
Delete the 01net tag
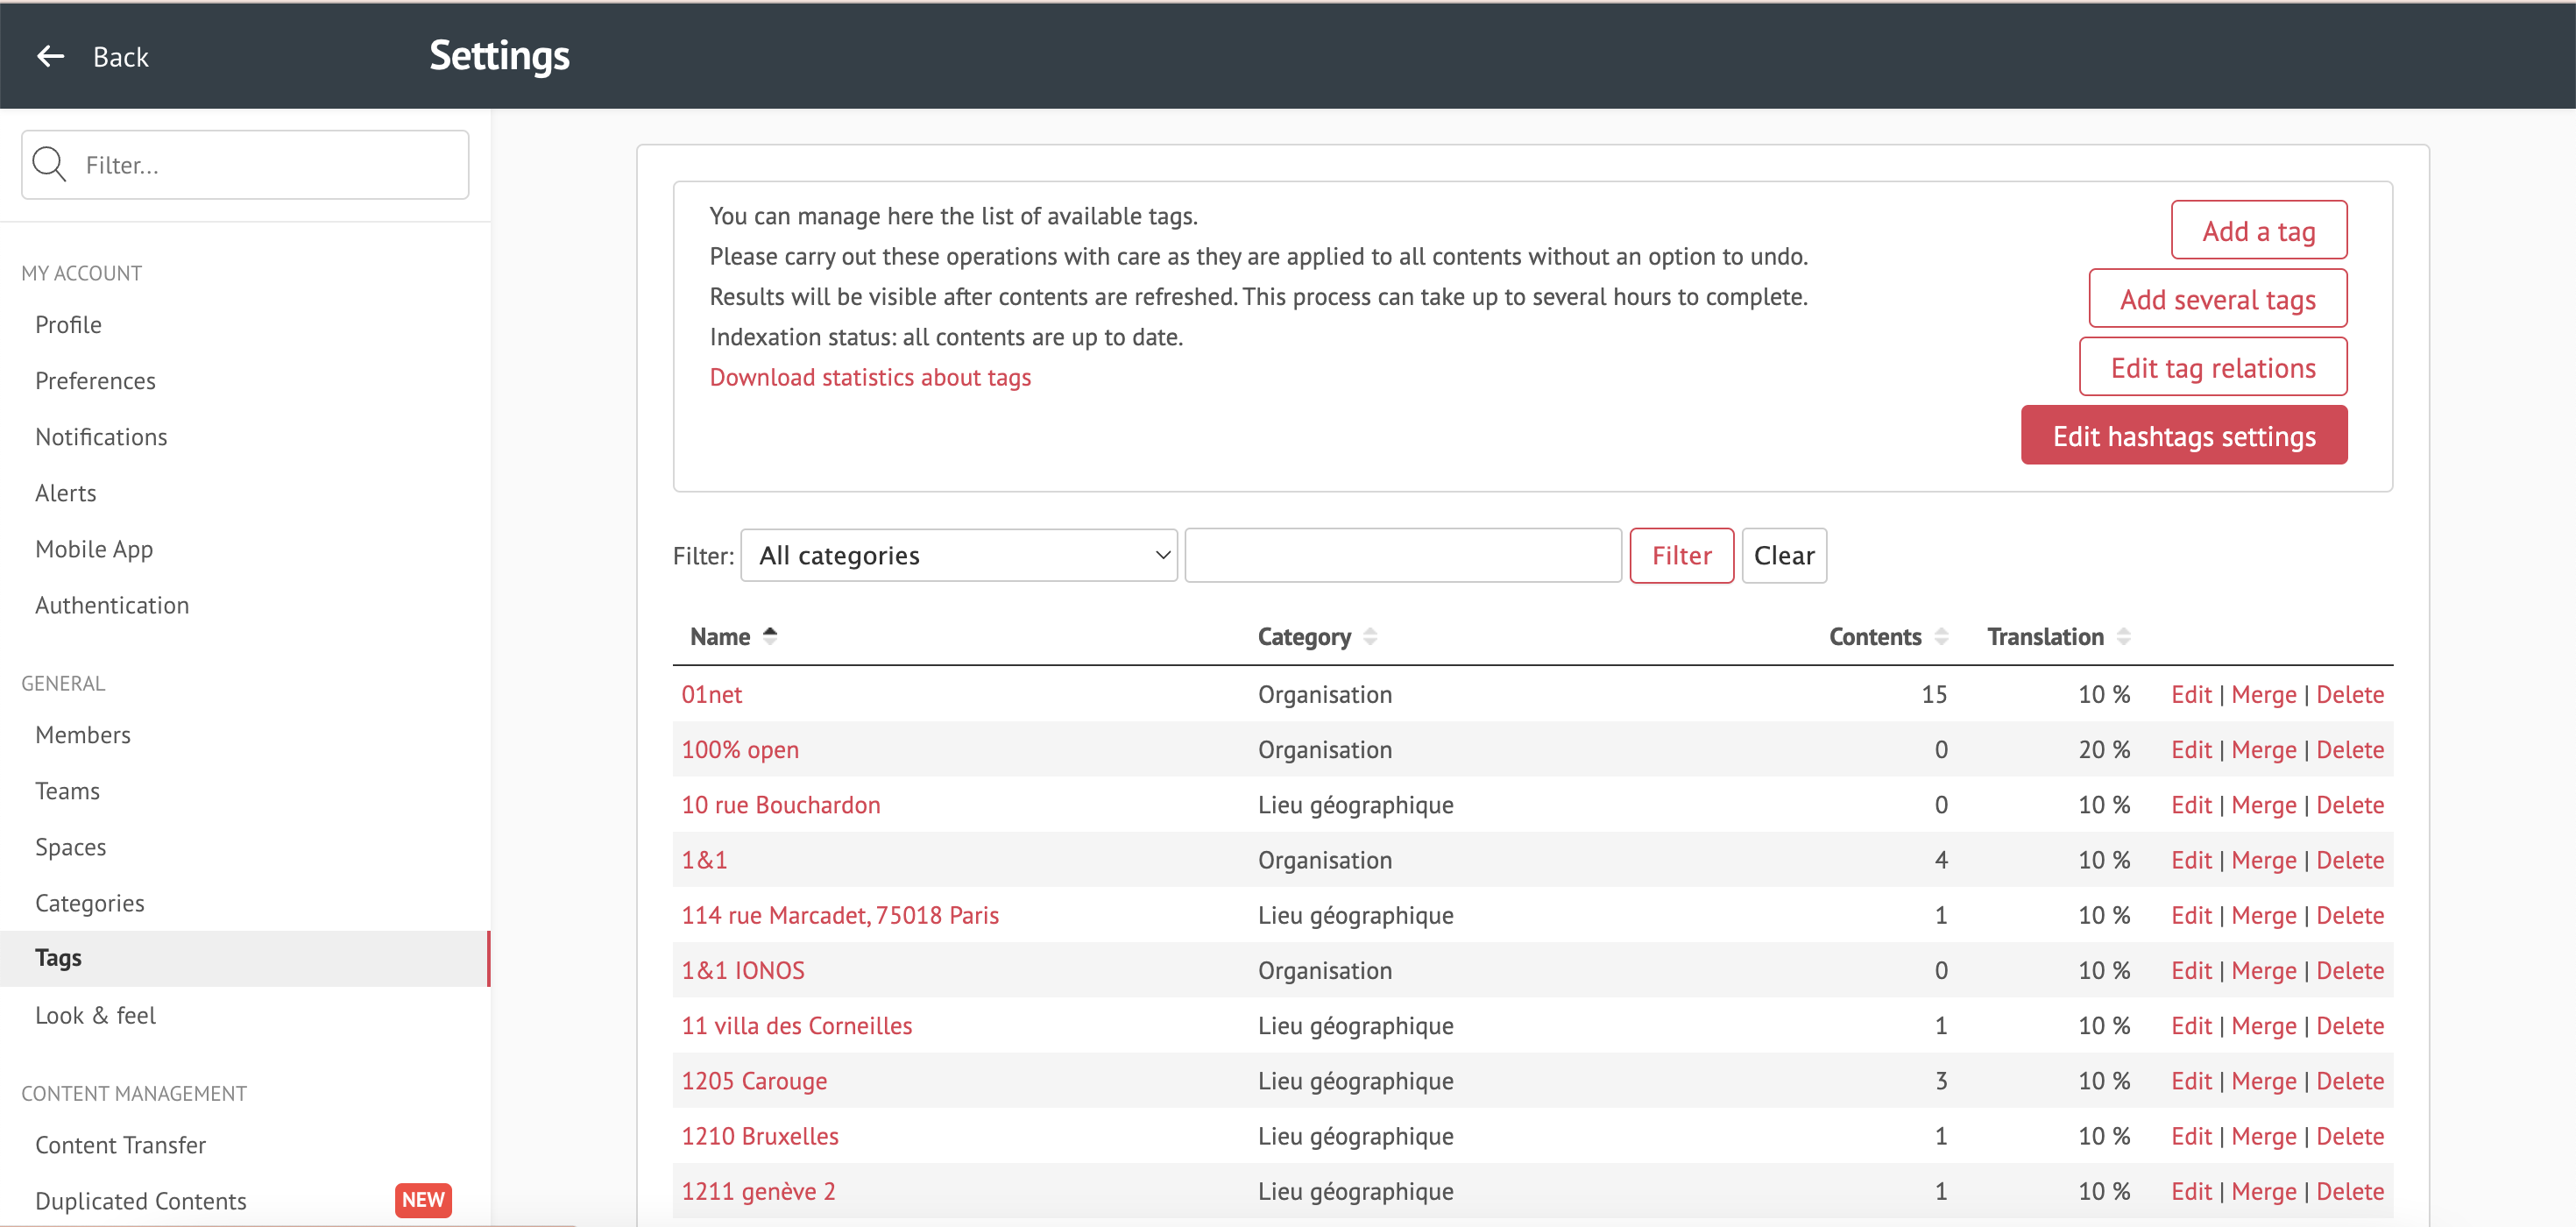pyautogui.click(x=2350, y=694)
